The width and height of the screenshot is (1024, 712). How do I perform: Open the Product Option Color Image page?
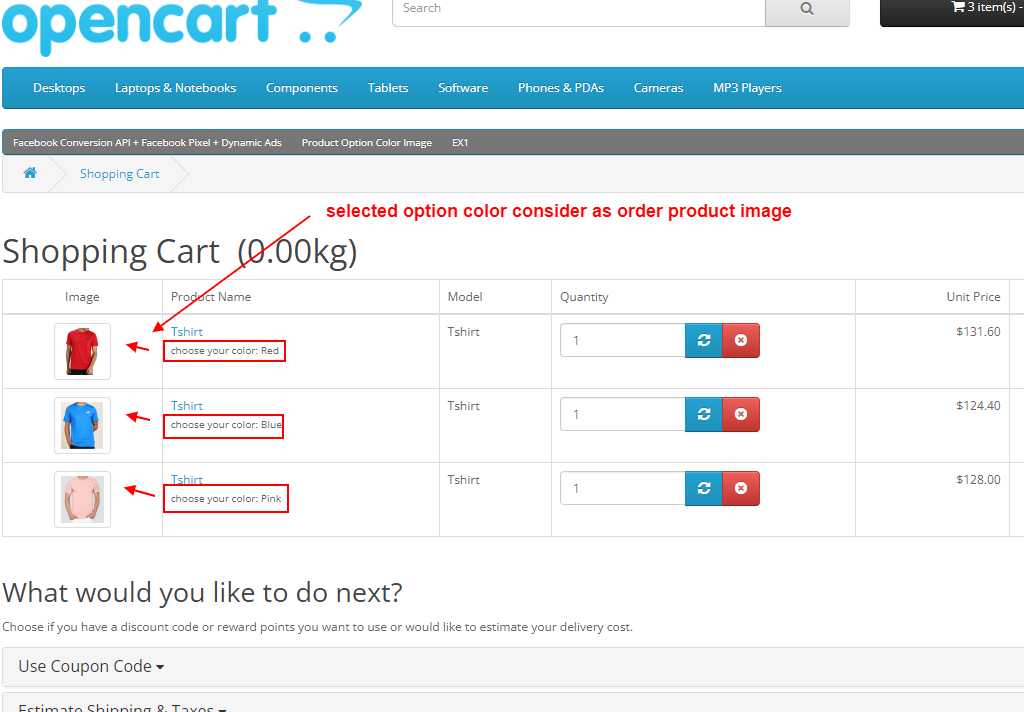pos(366,142)
